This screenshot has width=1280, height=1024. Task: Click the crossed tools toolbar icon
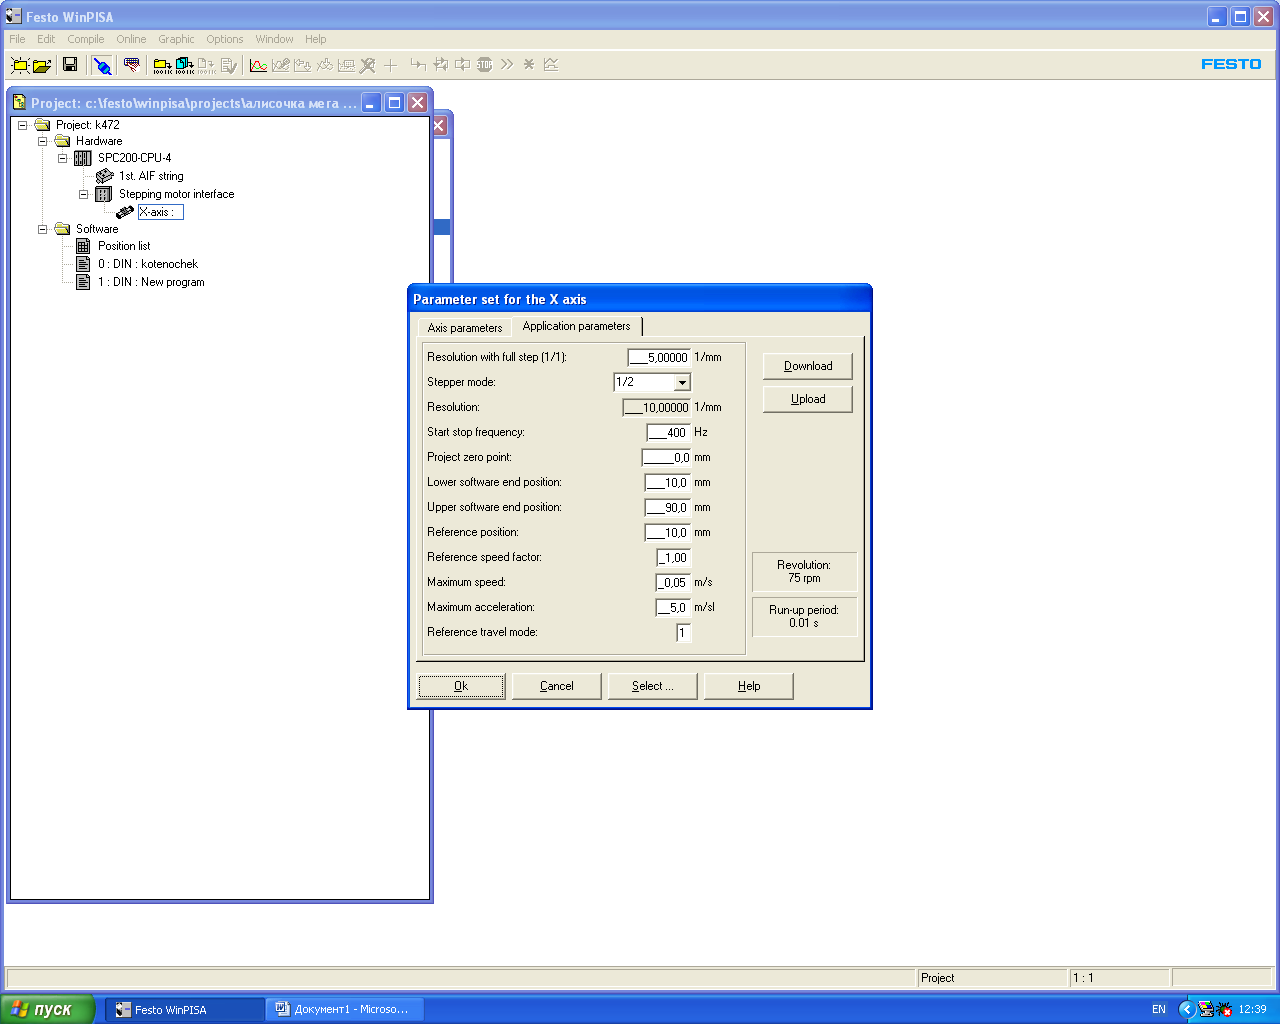click(x=367, y=65)
